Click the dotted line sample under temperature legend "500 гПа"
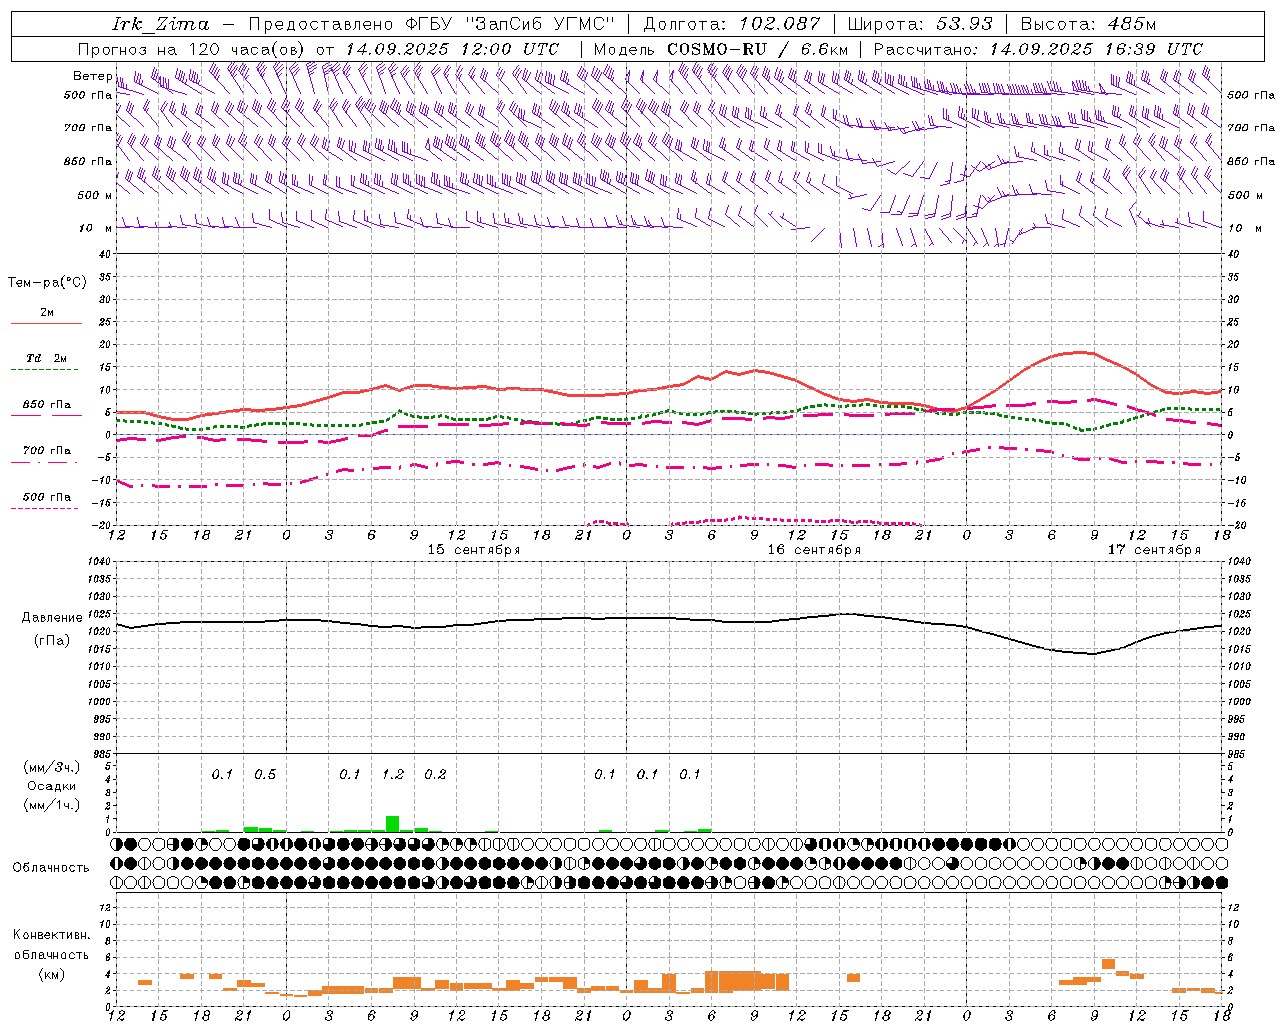Viewport: 1280px width, 1024px height. [x=44, y=508]
